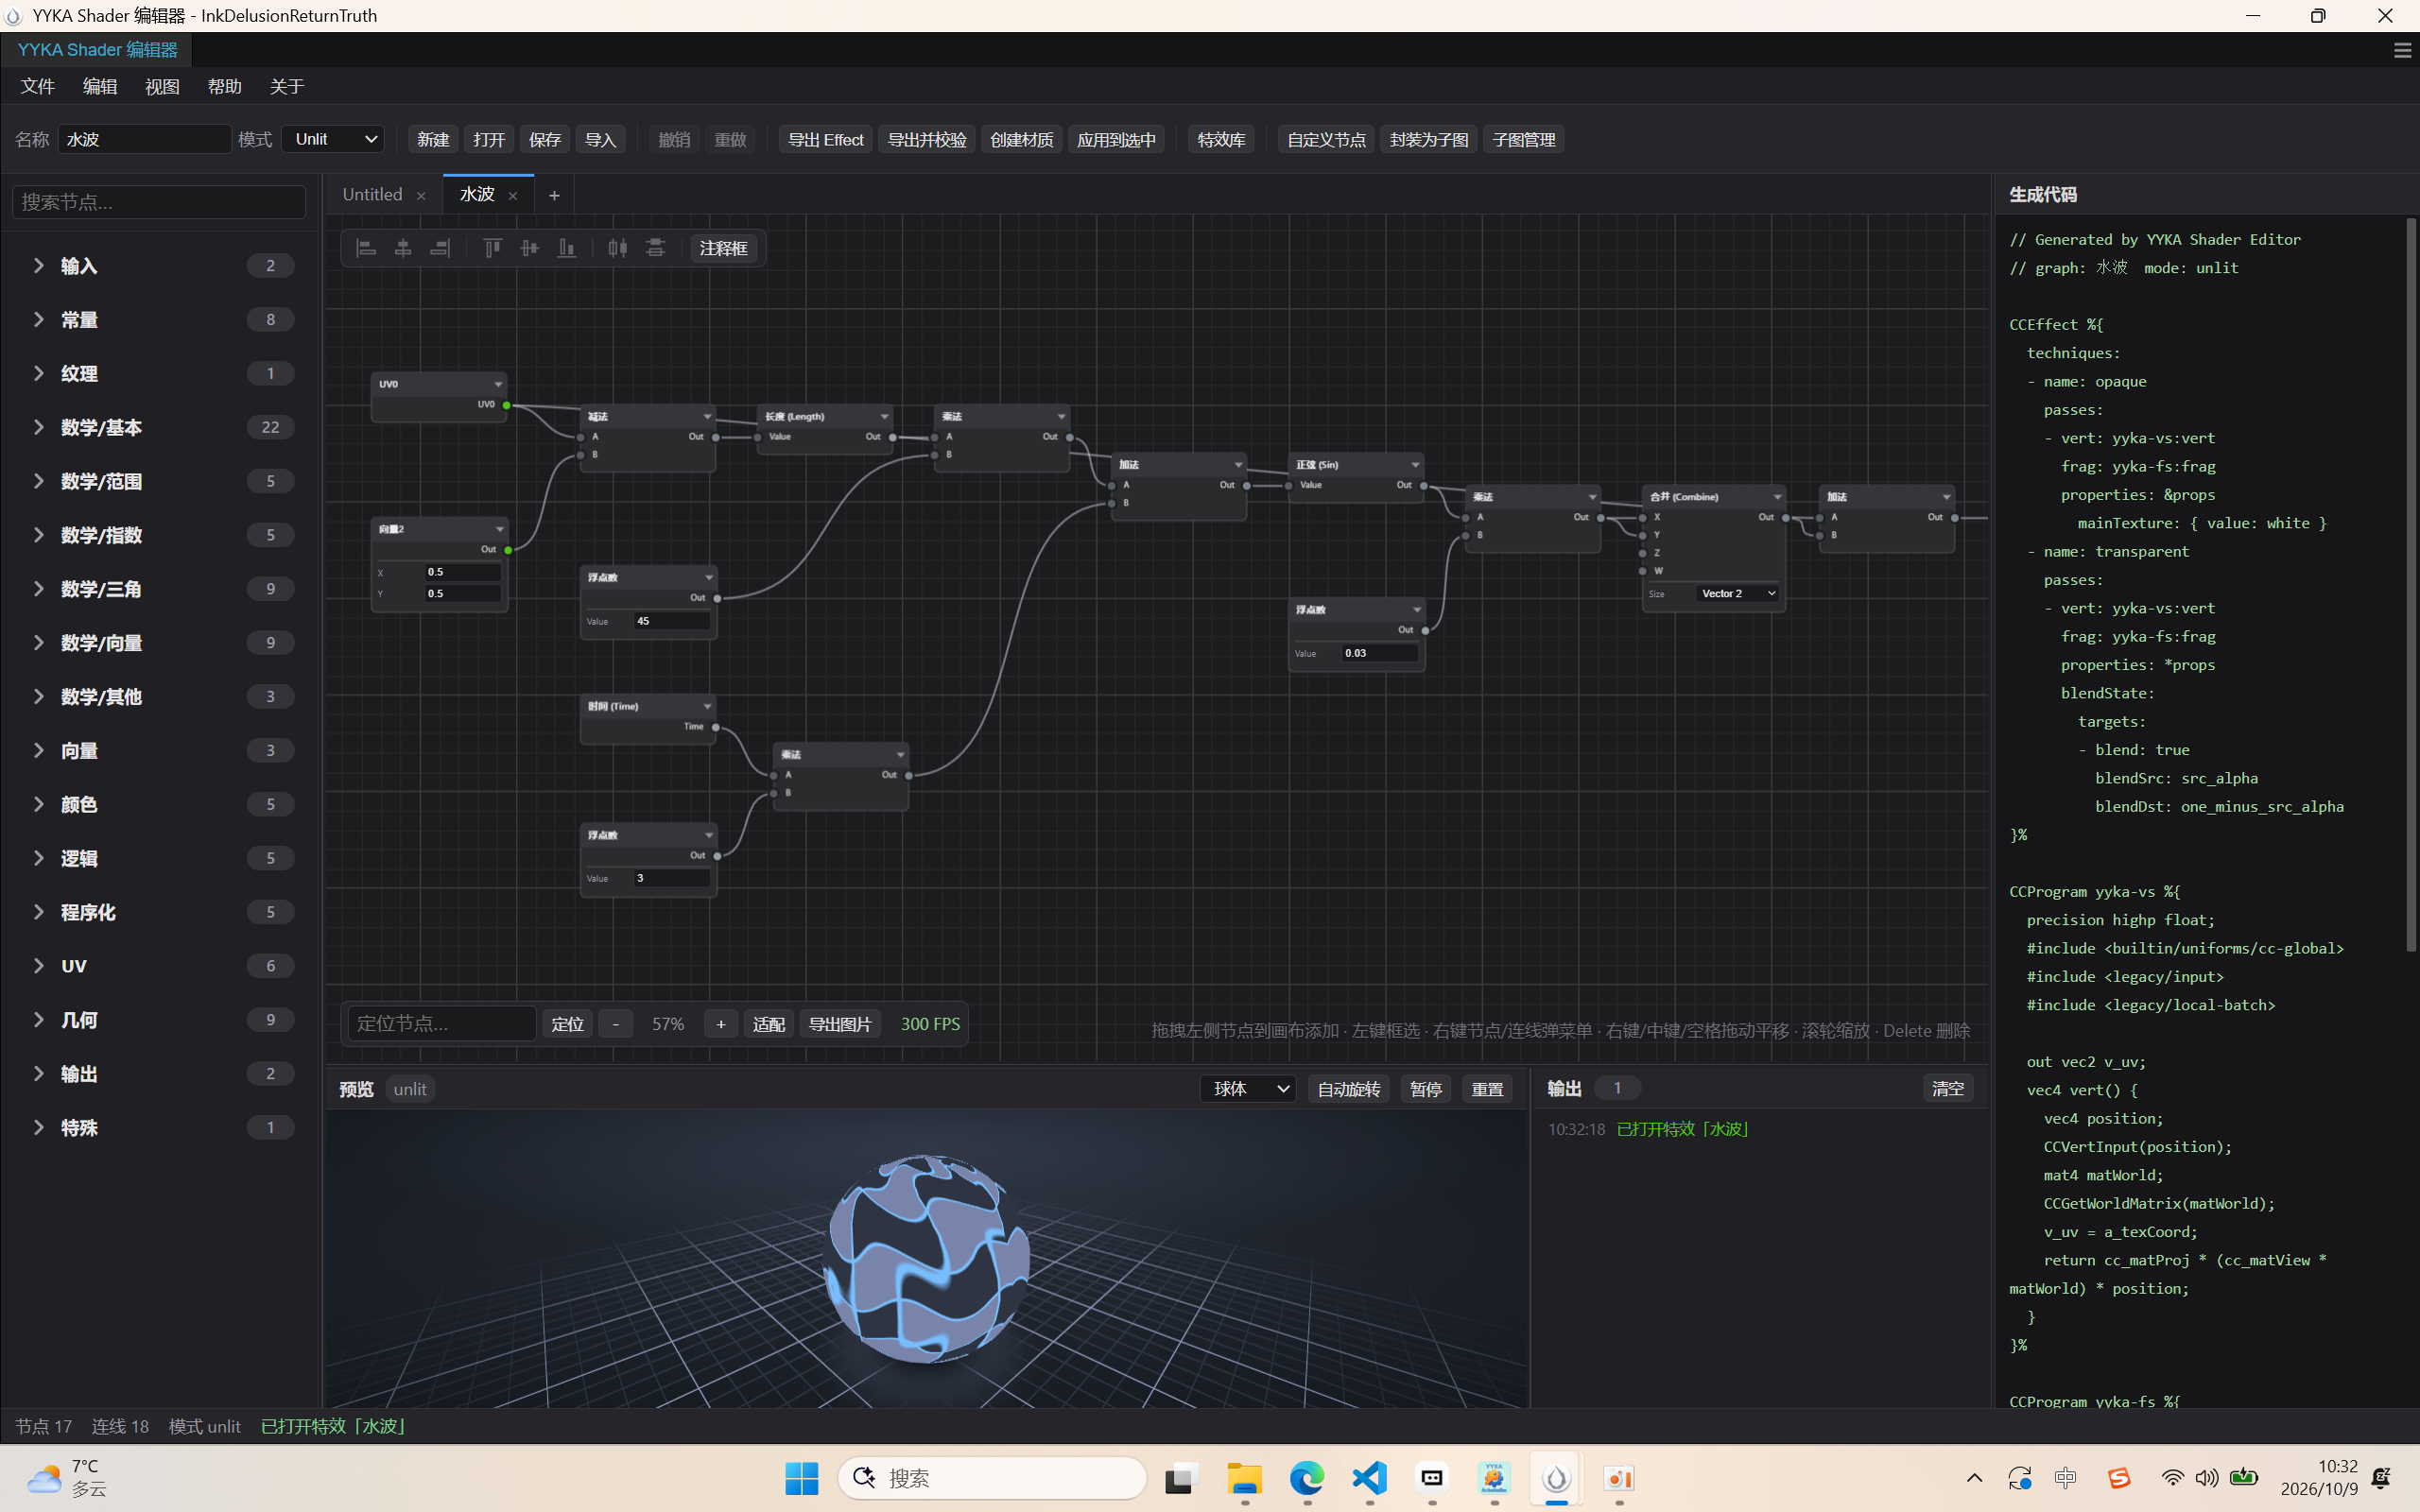
Task: Close the 水波 tab
Action: 513,196
